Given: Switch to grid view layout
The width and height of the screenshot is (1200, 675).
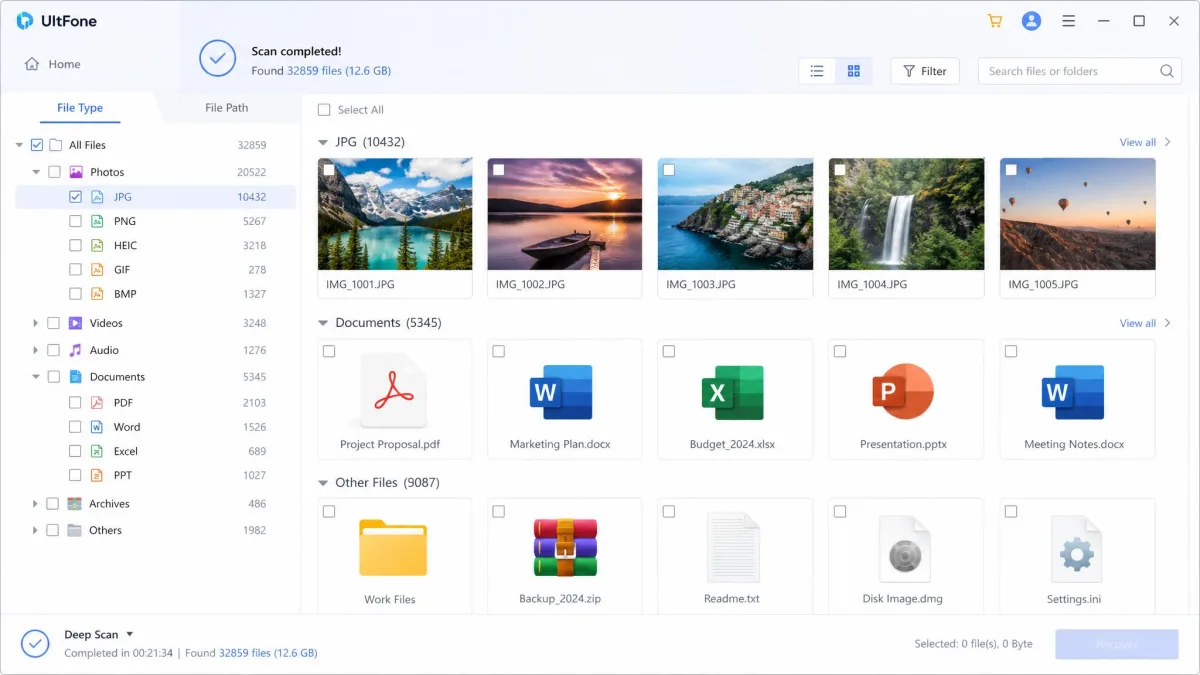Looking at the screenshot, I should coord(854,71).
